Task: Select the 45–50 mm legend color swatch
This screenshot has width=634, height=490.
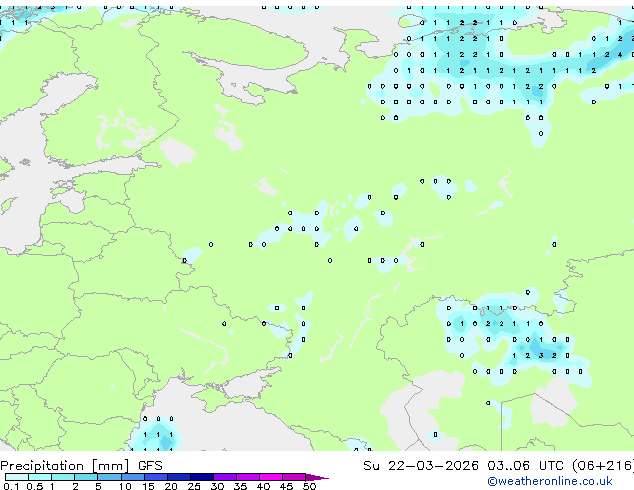Action: [x=294, y=477]
